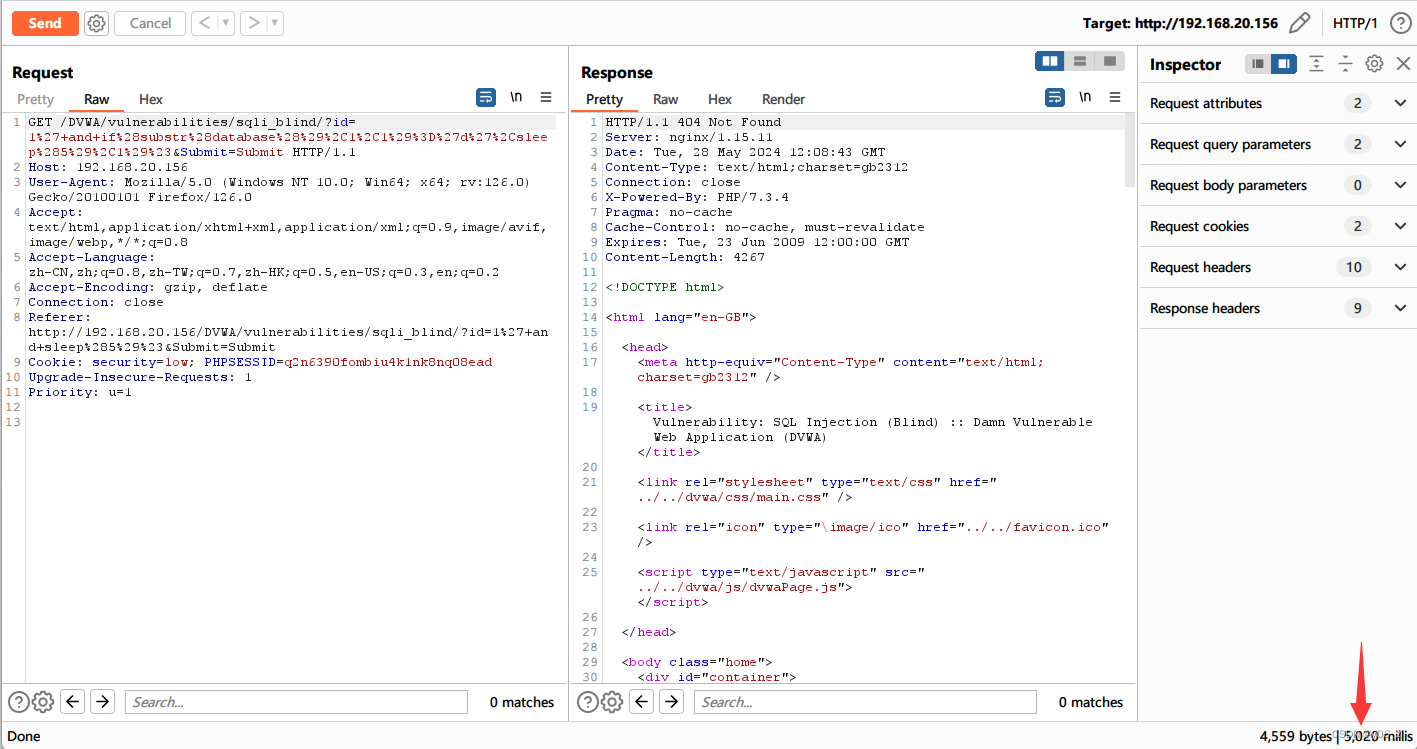Toggle word wrap icon in Response pane

[x=1055, y=97]
